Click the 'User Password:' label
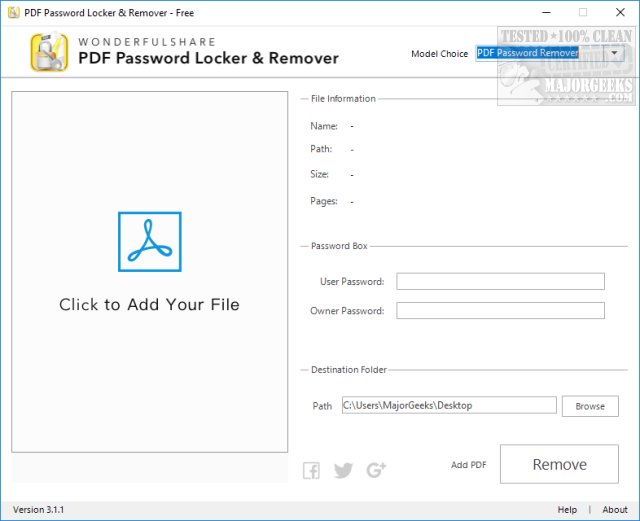Viewport: 640px width, 521px height. point(352,282)
